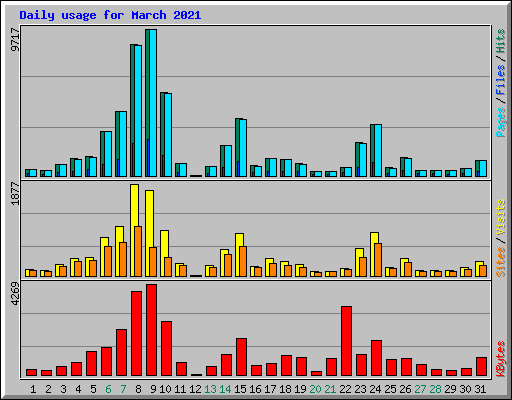
Task: Select day label 5 on x-axis
Action: pyautogui.click(x=93, y=389)
